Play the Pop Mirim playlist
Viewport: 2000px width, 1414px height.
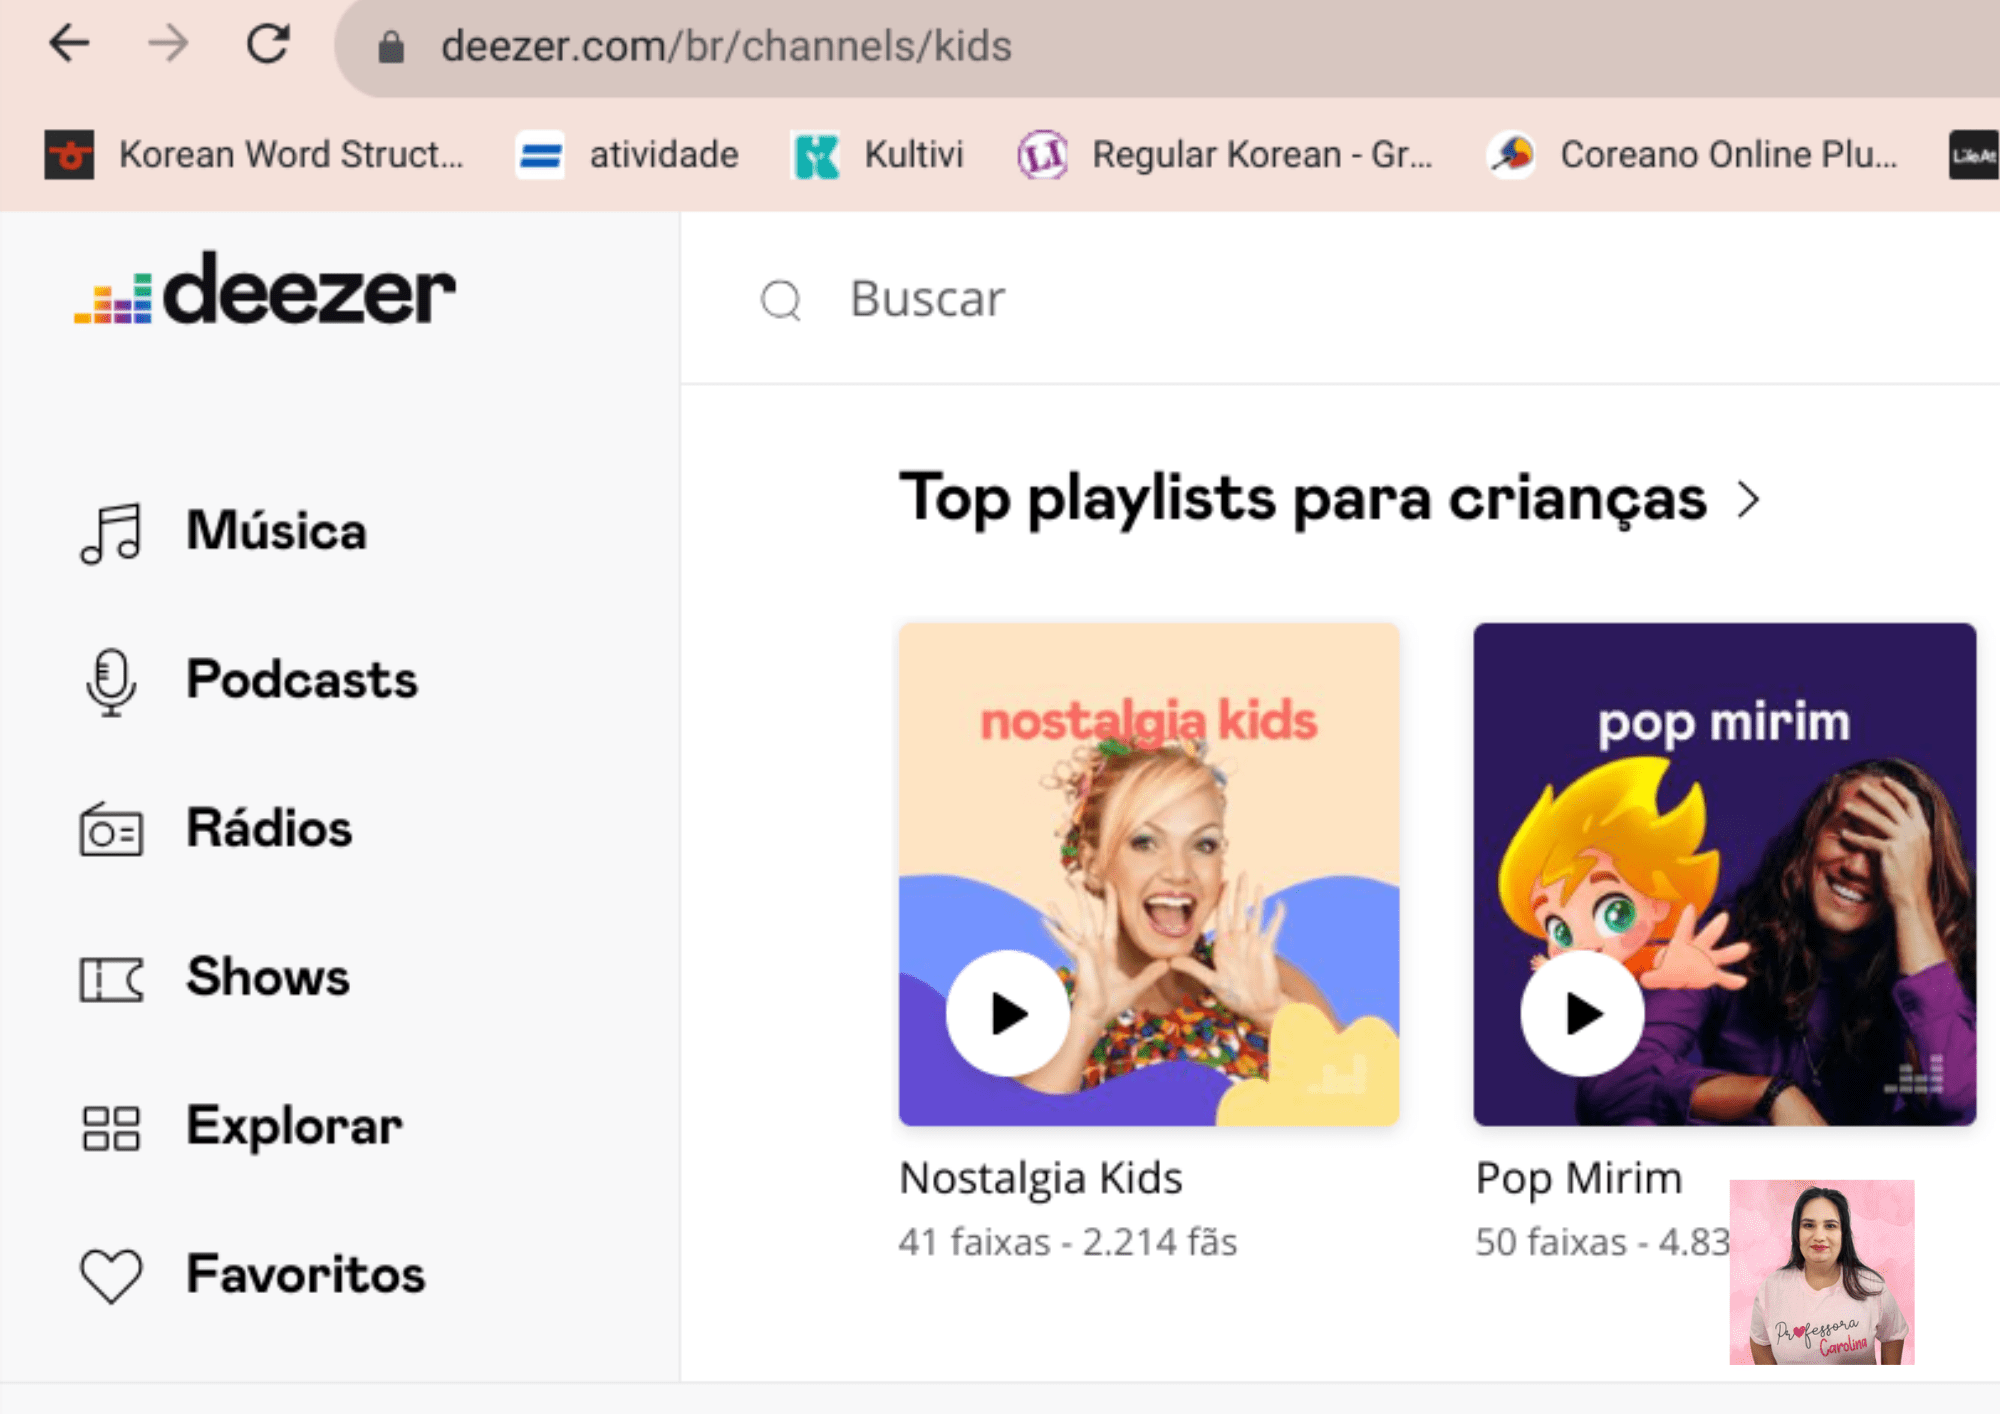click(x=1583, y=1013)
